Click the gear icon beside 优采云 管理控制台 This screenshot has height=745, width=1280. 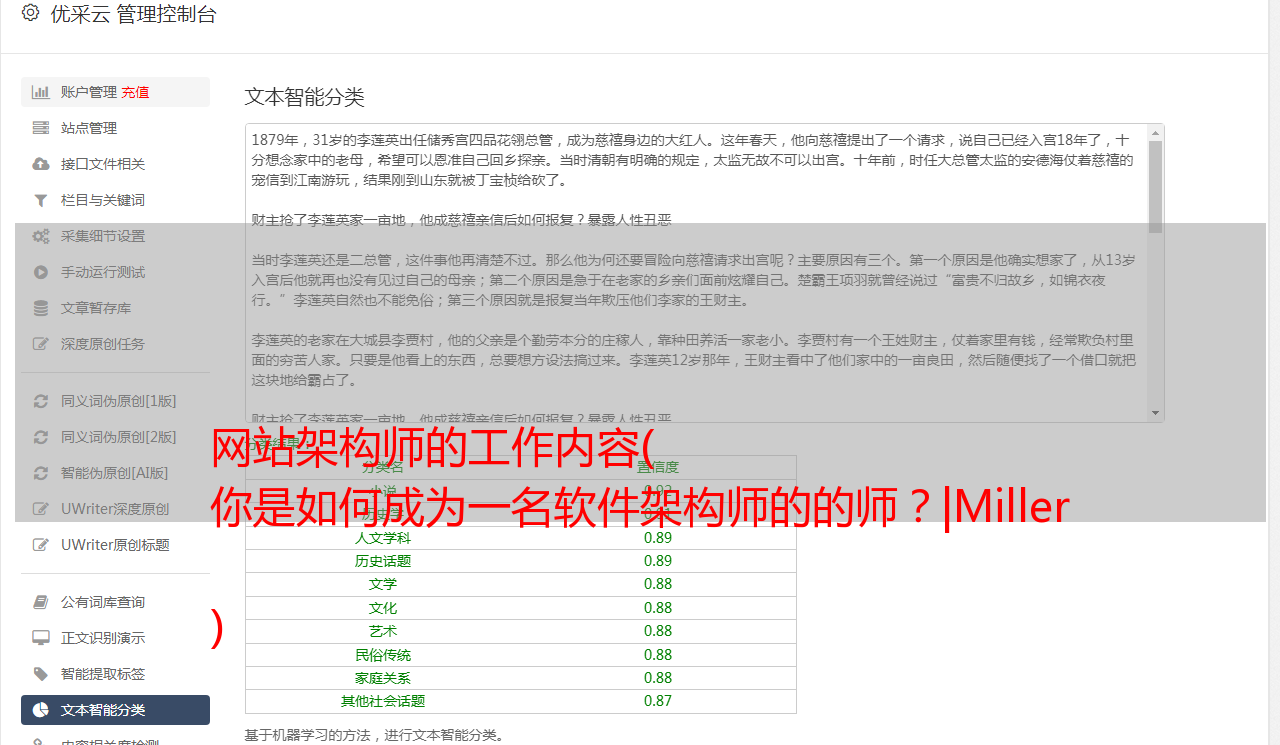30,13
